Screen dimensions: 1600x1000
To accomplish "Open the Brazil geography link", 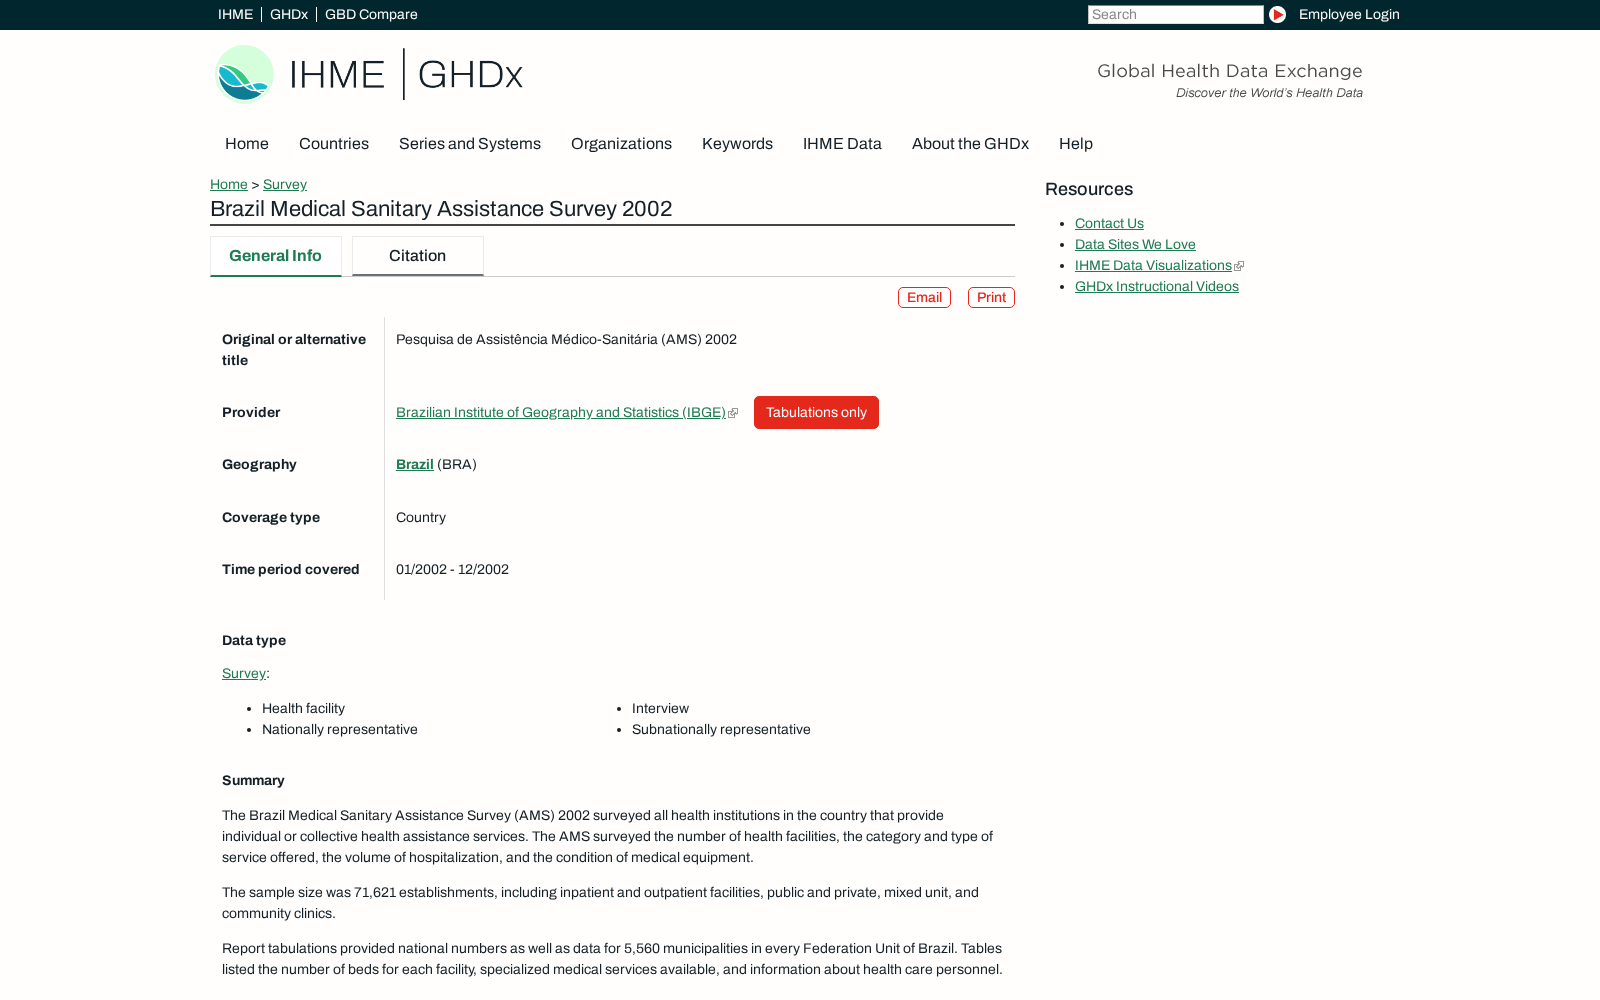I will click(x=415, y=465).
